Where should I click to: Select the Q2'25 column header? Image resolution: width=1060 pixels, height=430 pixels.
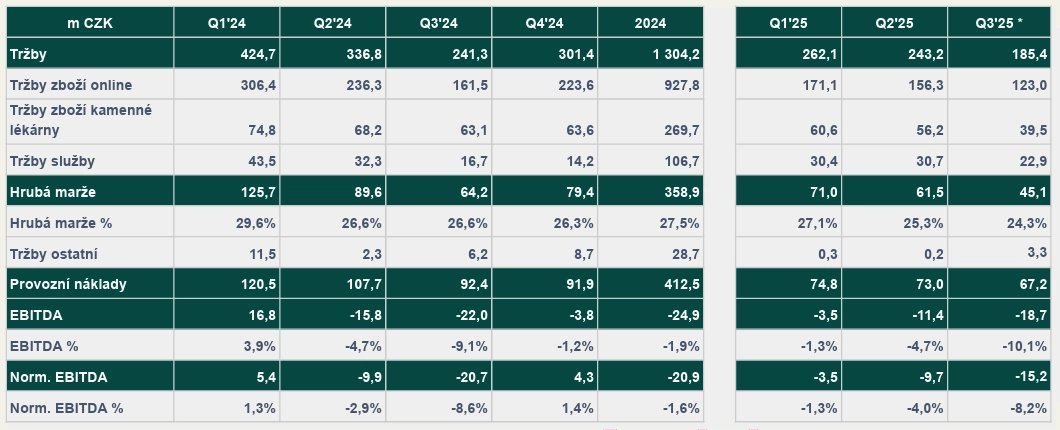click(x=894, y=23)
